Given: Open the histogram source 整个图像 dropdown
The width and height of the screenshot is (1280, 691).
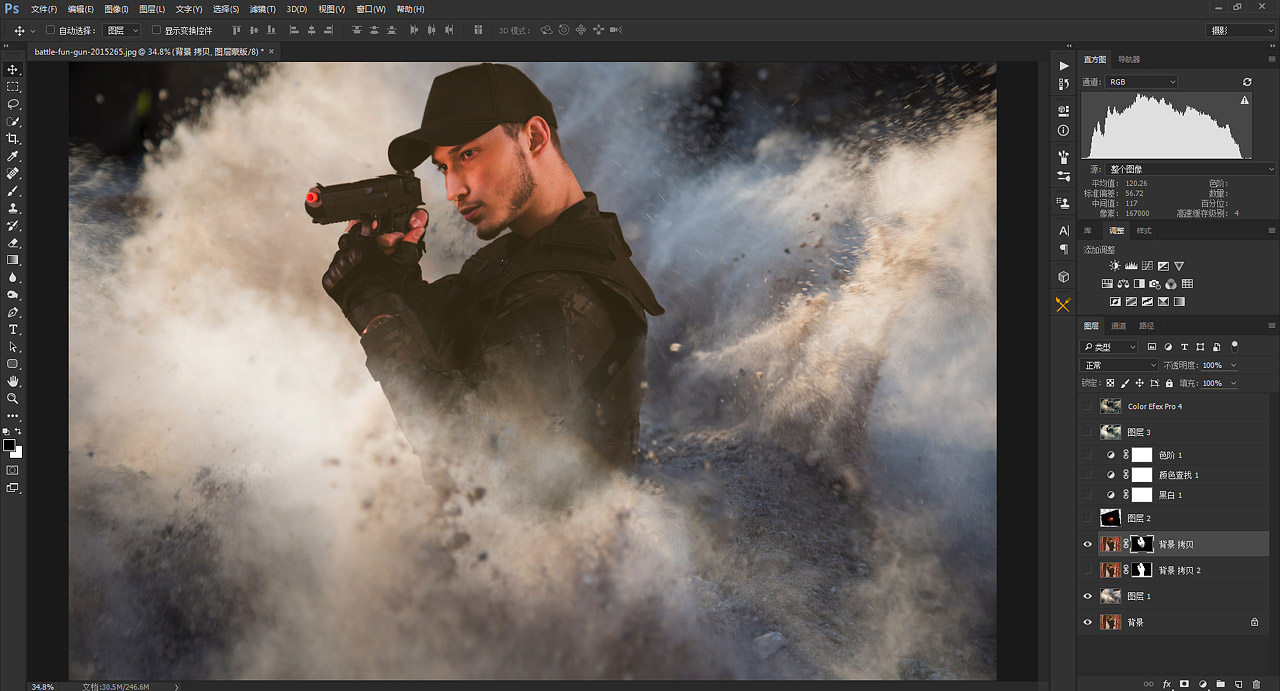Looking at the screenshot, I should tap(1190, 170).
